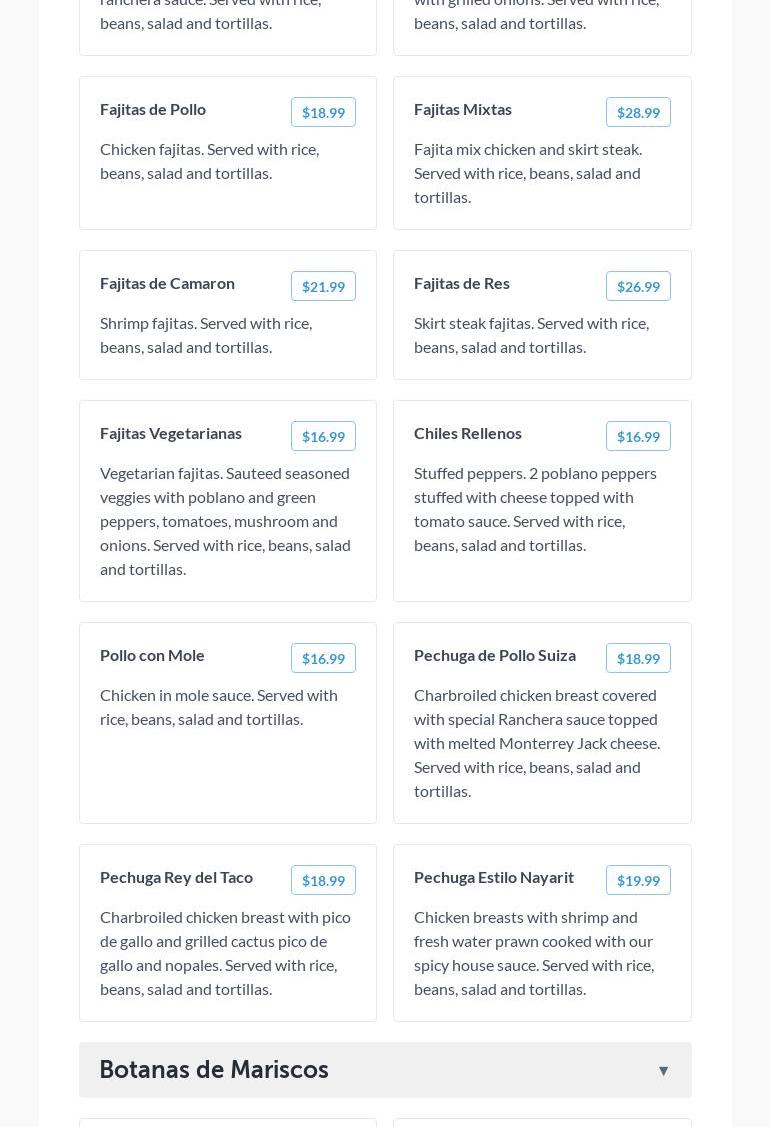Screen dimensions: 770x1127
Task: Choose the Fajitas Vegetarianas $16.99 price tag
Action: tap(323, 436)
